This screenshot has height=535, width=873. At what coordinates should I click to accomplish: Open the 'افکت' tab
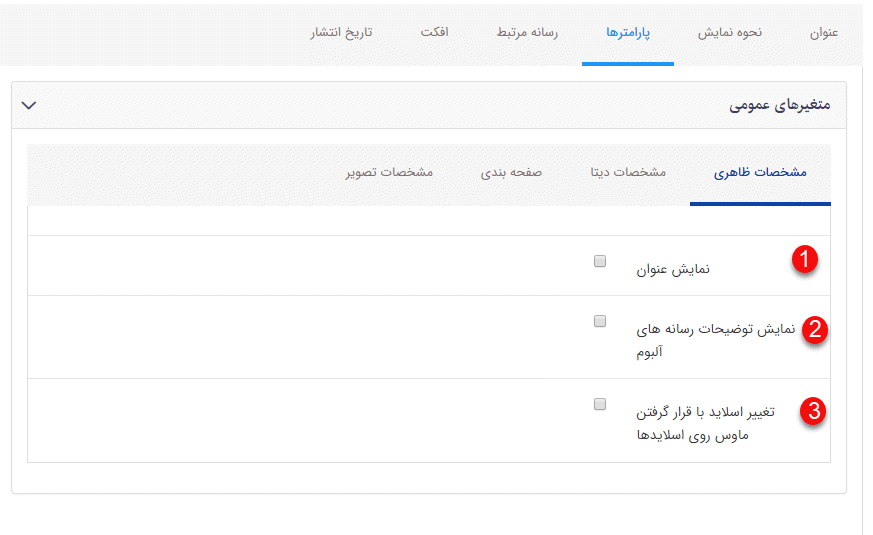434,32
